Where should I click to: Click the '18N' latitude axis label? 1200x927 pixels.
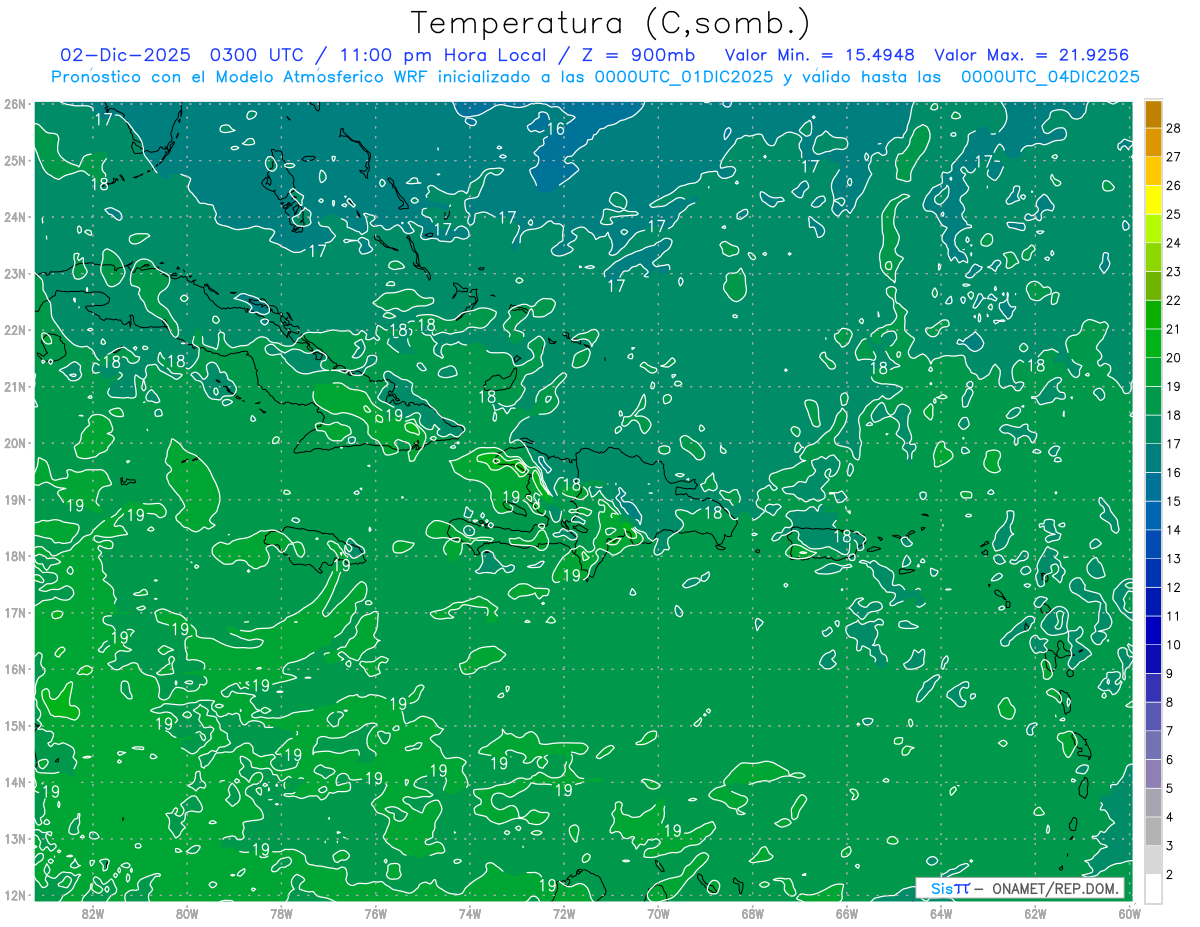tap(15, 556)
